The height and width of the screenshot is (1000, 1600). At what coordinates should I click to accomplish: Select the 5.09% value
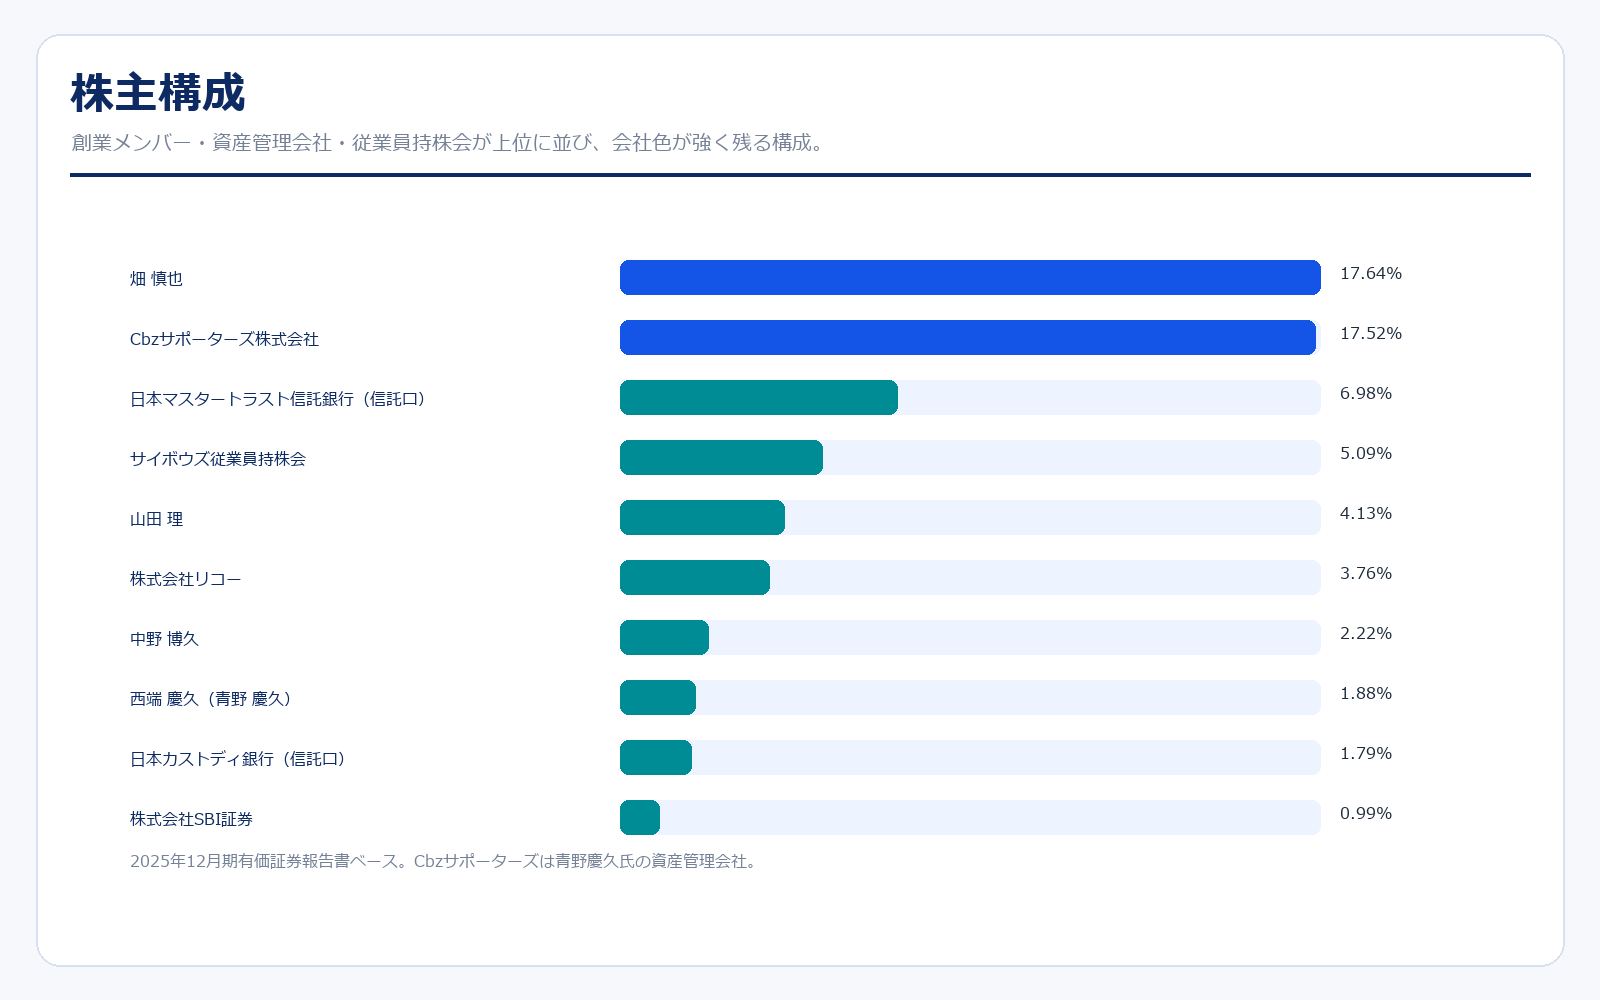[1366, 453]
